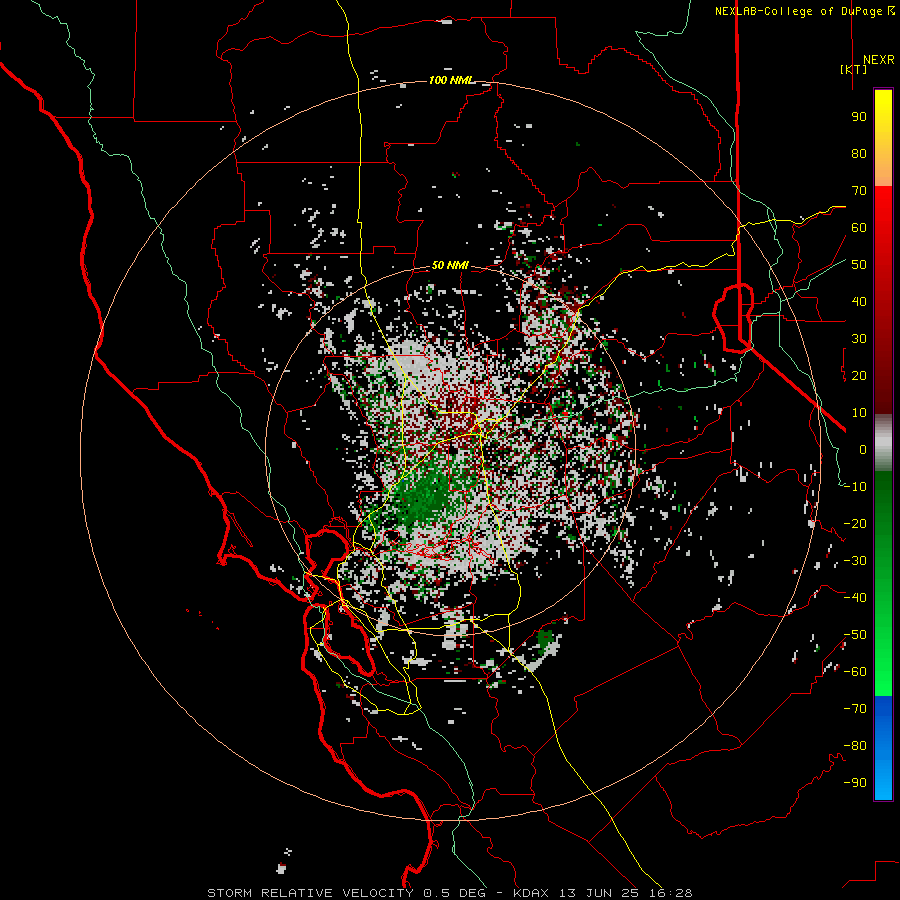This screenshot has height=900, width=900.
Task: Click the [KT] units label
Action: (854, 69)
